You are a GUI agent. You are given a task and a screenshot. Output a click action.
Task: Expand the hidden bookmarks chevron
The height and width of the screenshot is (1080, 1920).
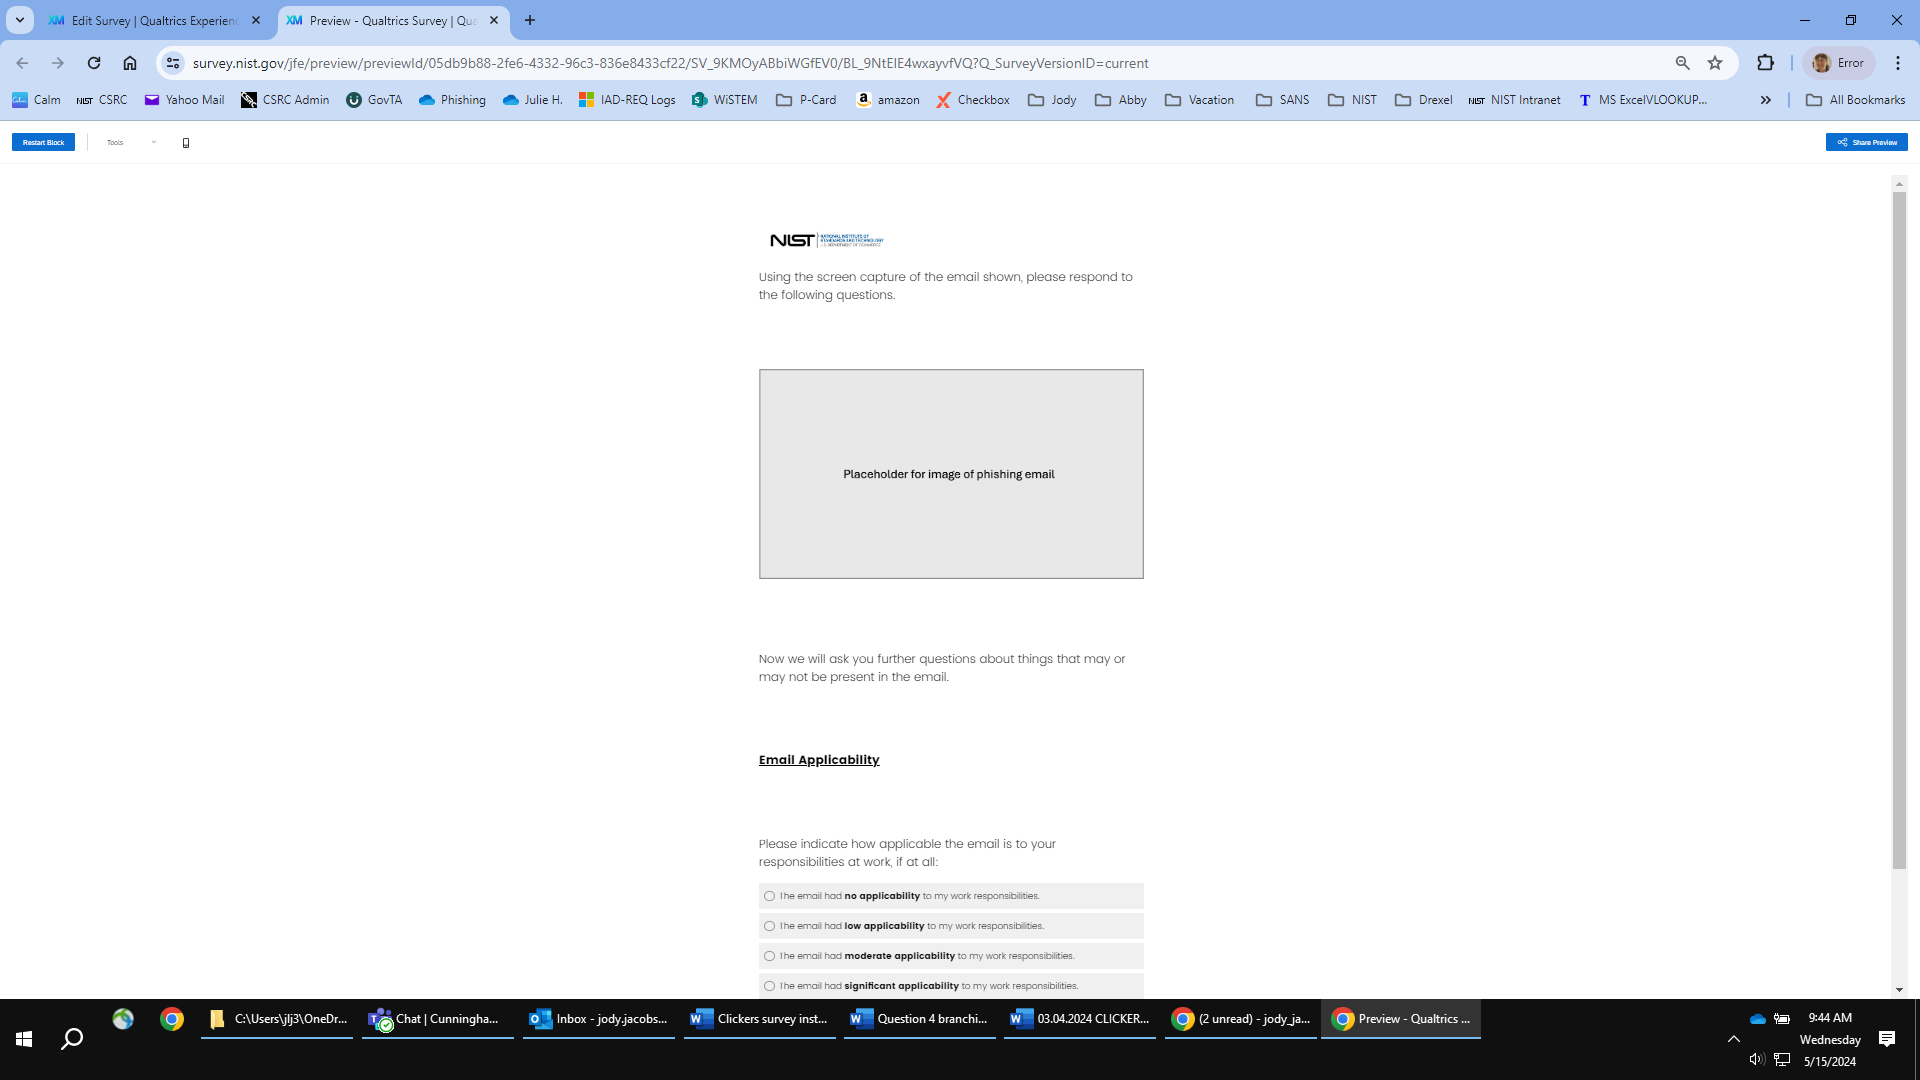click(1765, 100)
